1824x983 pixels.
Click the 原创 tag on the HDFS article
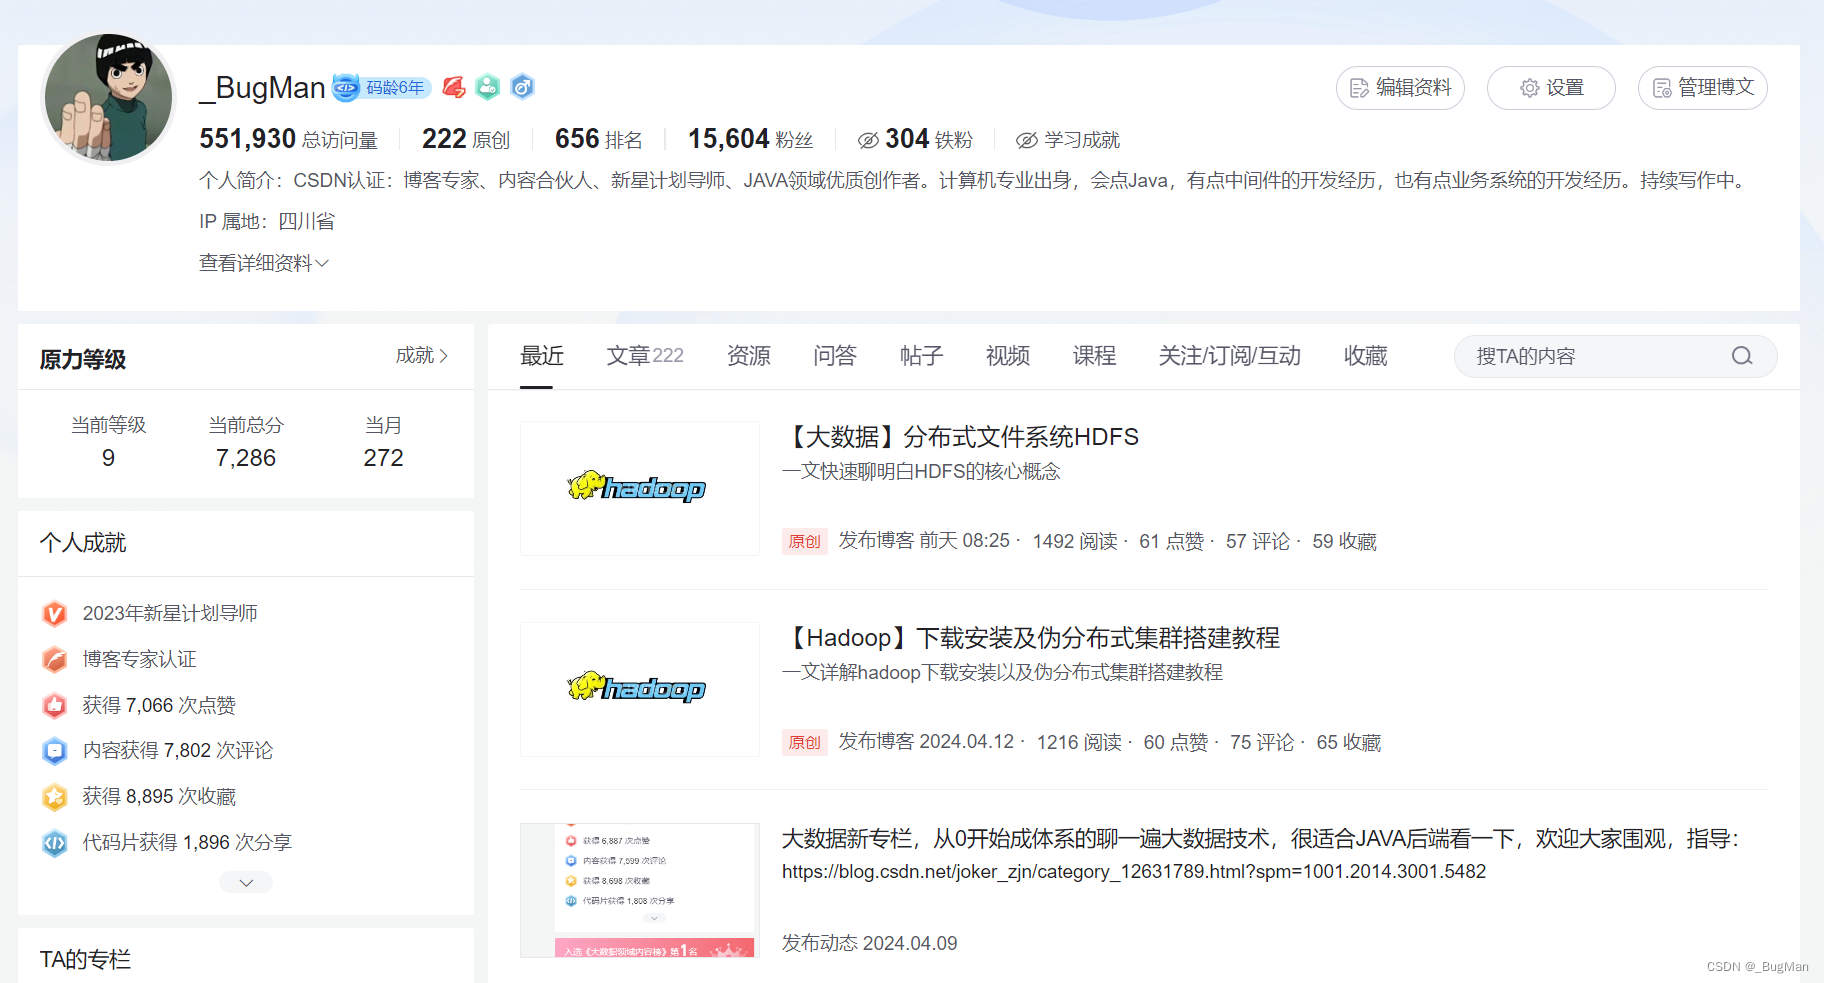pyautogui.click(x=805, y=541)
